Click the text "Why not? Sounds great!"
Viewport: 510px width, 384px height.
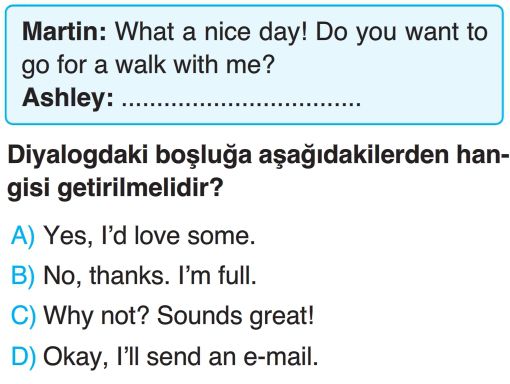[x=179, y=316]
